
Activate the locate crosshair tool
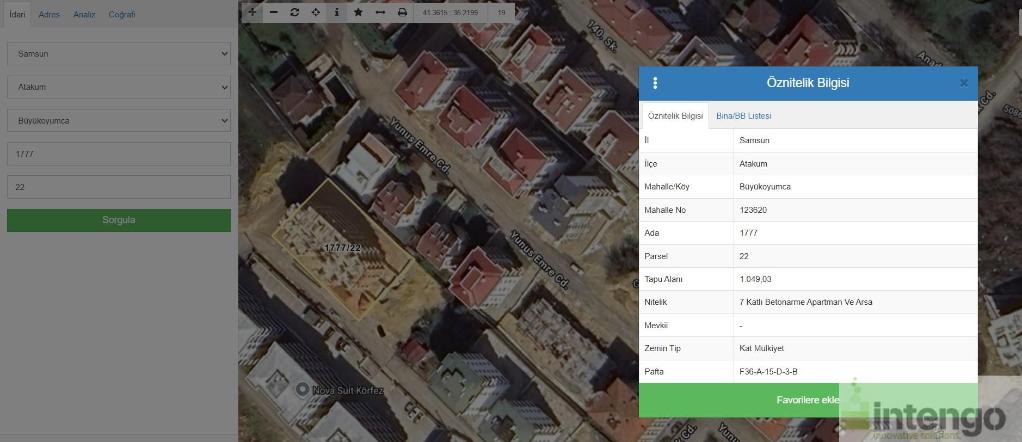[315, 12]
